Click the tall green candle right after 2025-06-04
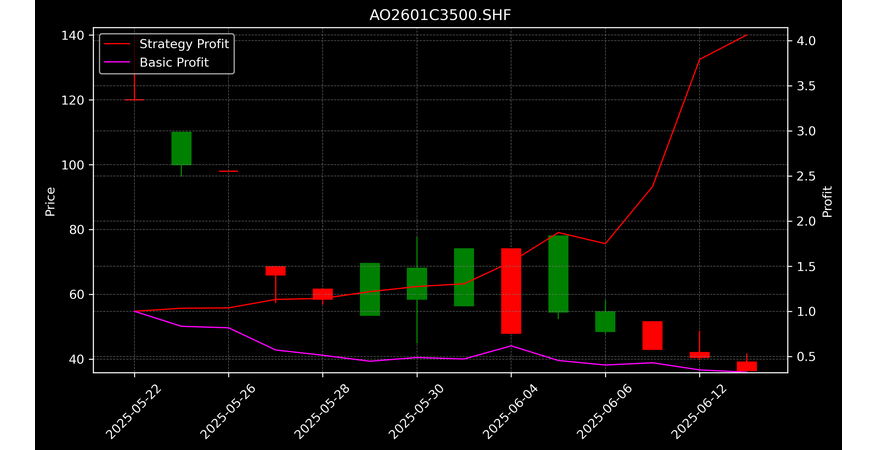The width and height of the screenshot is (878, 450). tap(558, 274)
